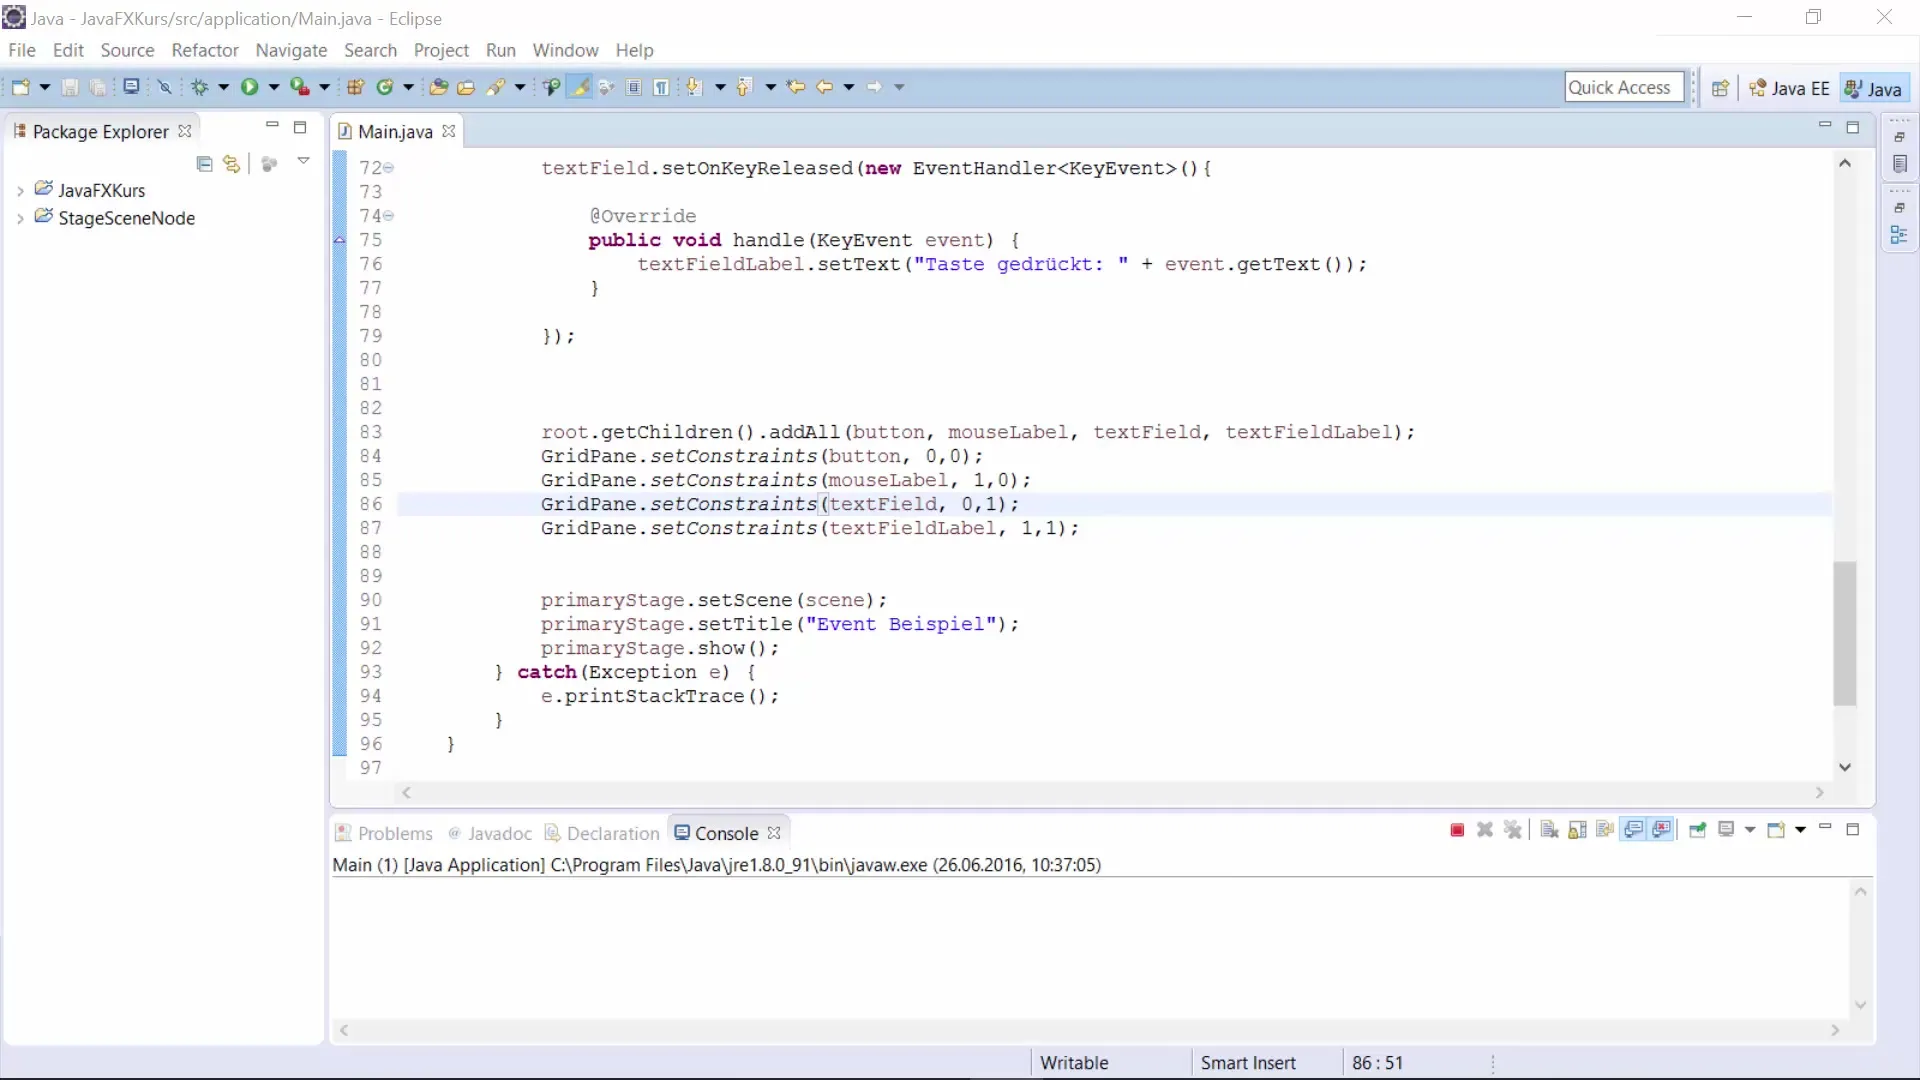Click the Next Annotation icon
The height and width of the screenshot is (1080, 1920).
click(x=694, y=87)
